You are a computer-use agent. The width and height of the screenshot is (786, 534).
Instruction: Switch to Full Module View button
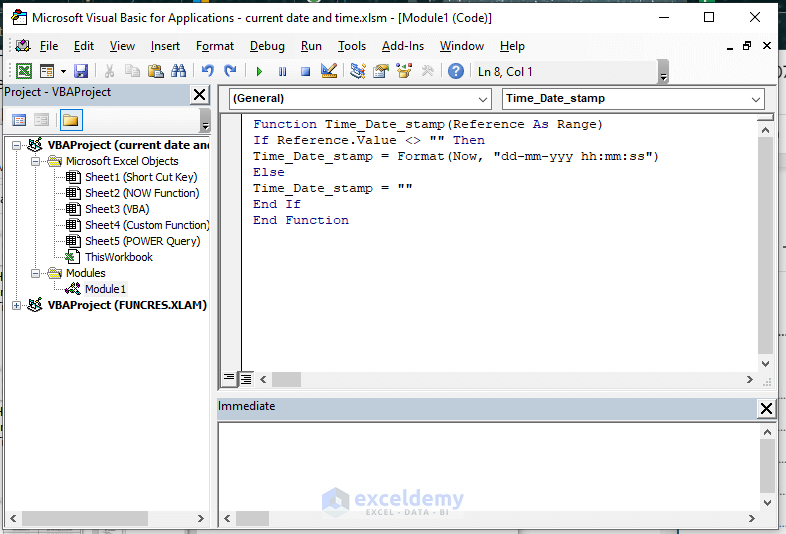click(x=246, y=379)
